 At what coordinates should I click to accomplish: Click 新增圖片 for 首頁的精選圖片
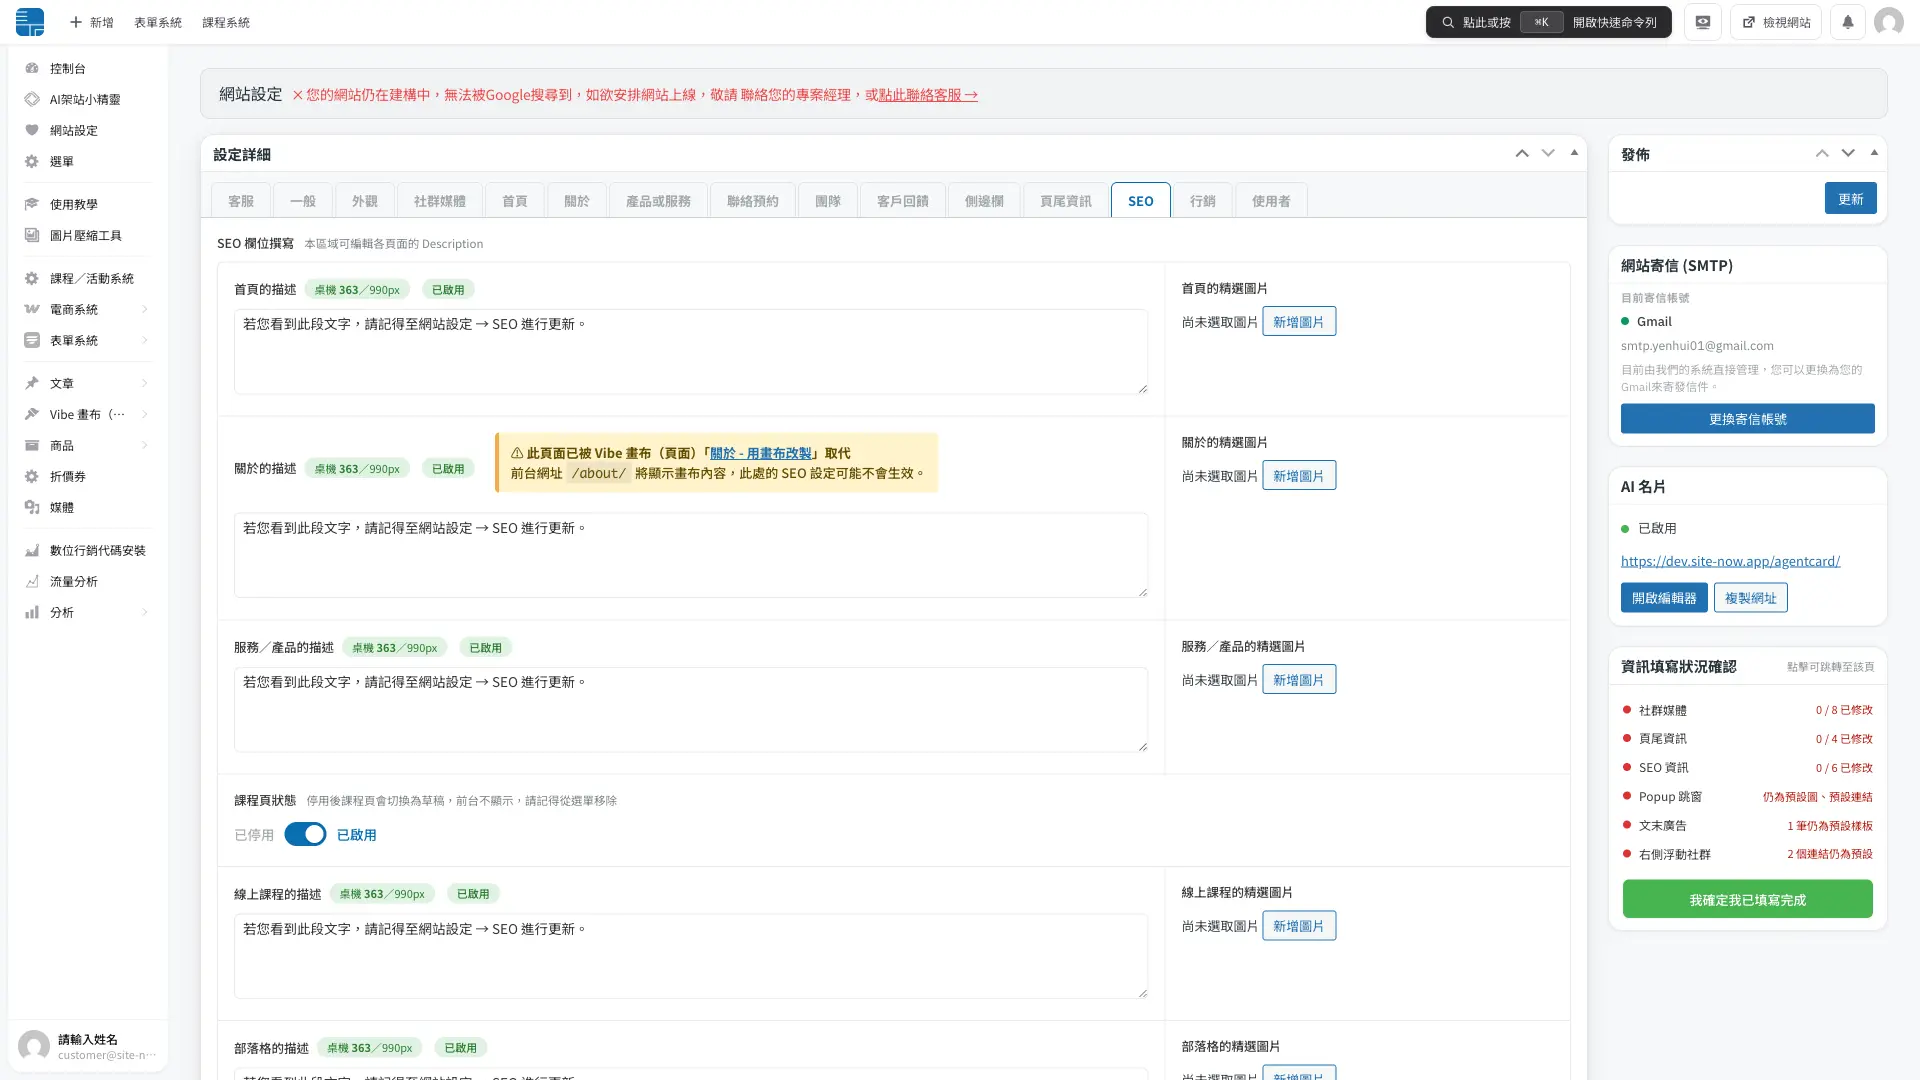pyautogui.click(x=1298, y=322)
